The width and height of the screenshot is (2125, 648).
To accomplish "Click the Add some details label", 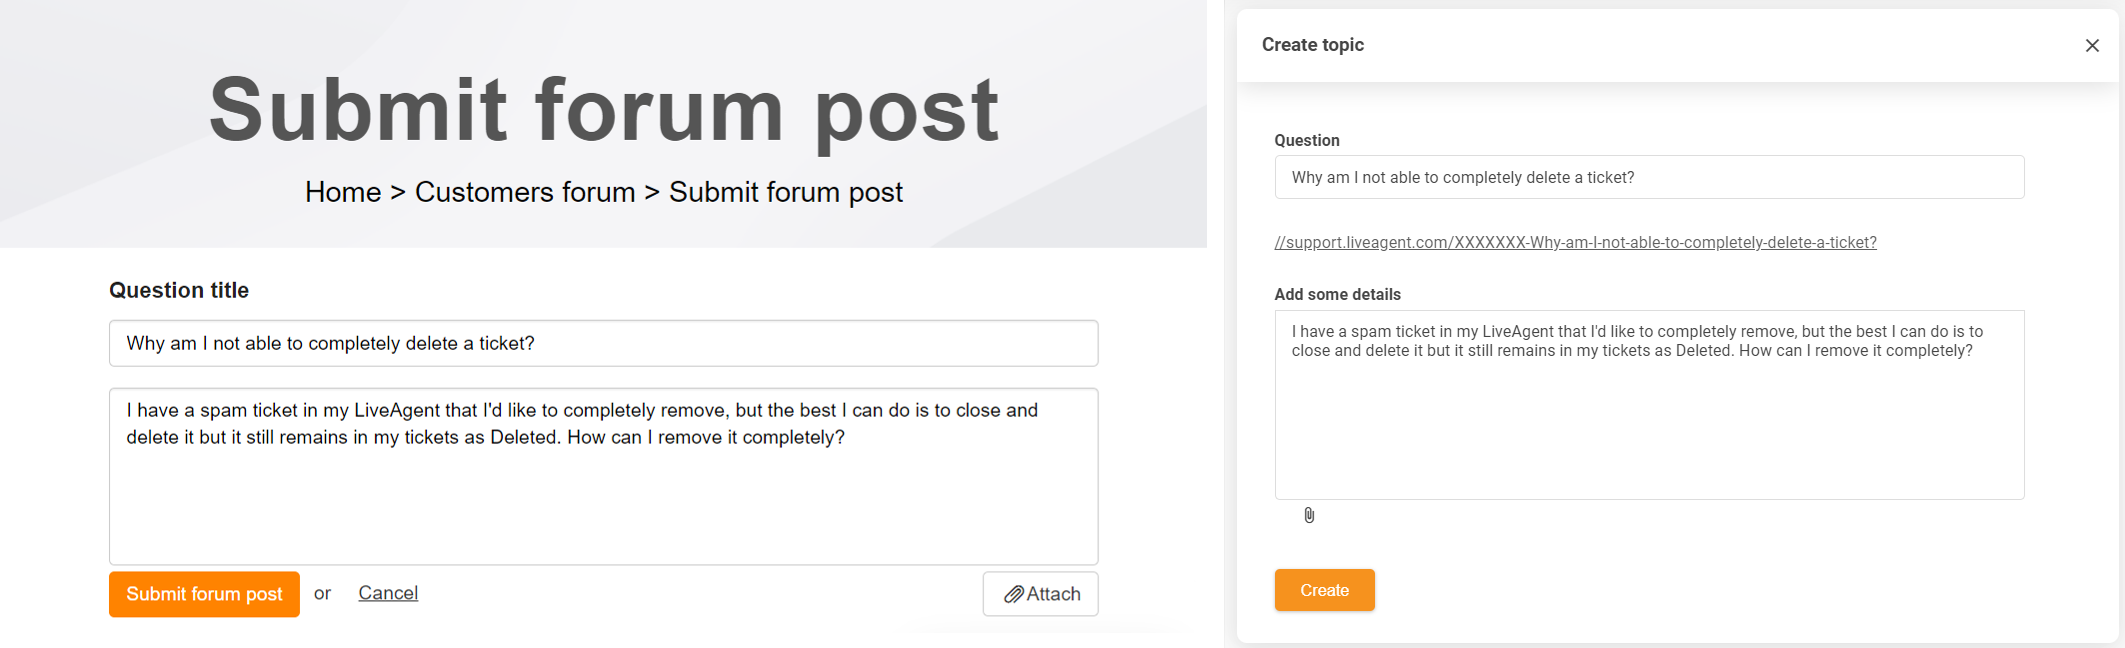I will 1337,294.
